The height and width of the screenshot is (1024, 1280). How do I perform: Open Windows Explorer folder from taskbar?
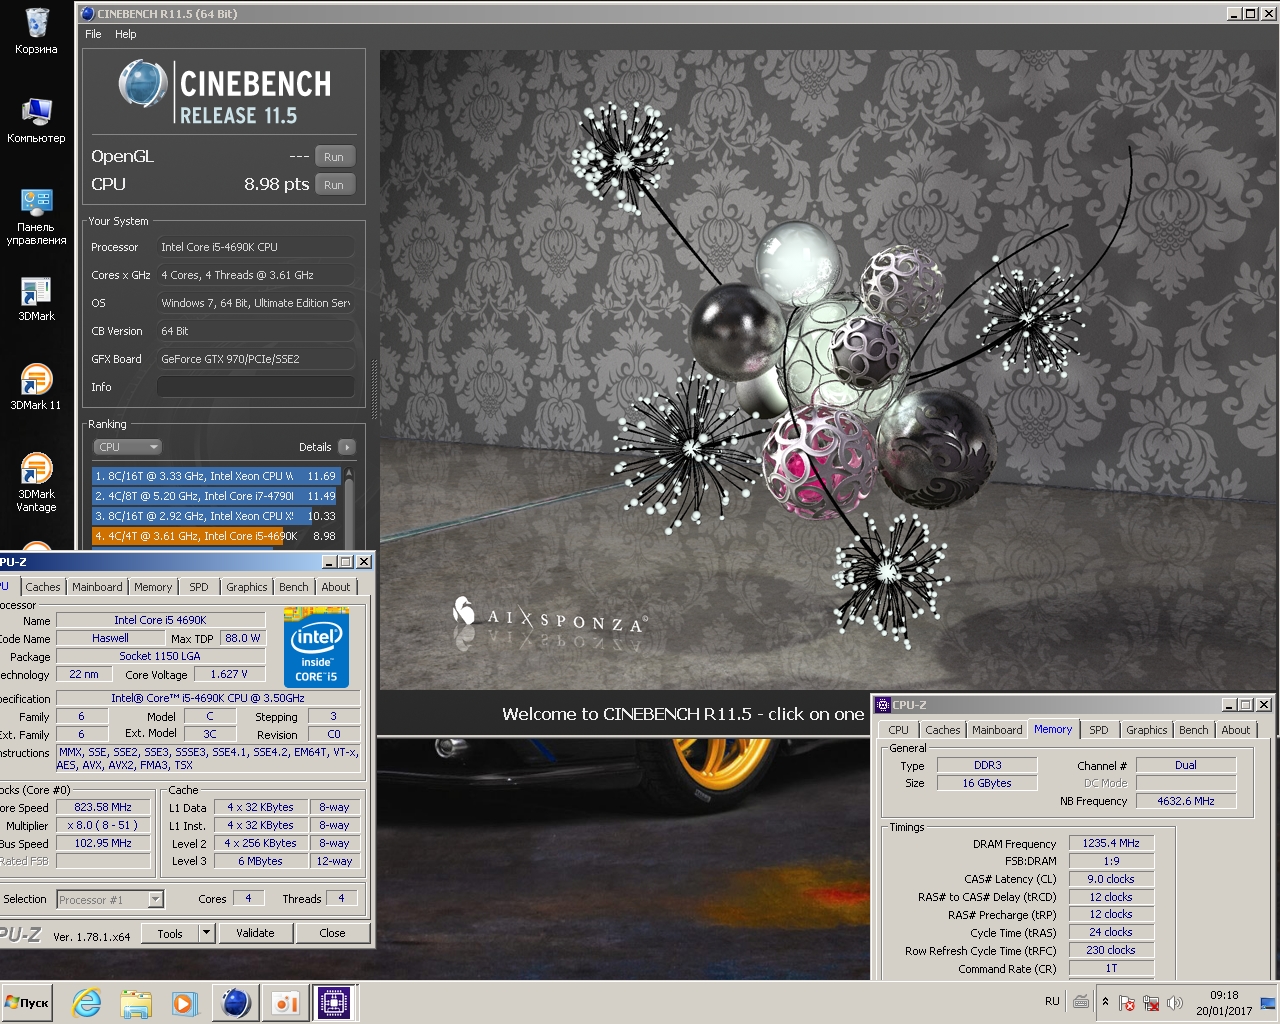136,1003
